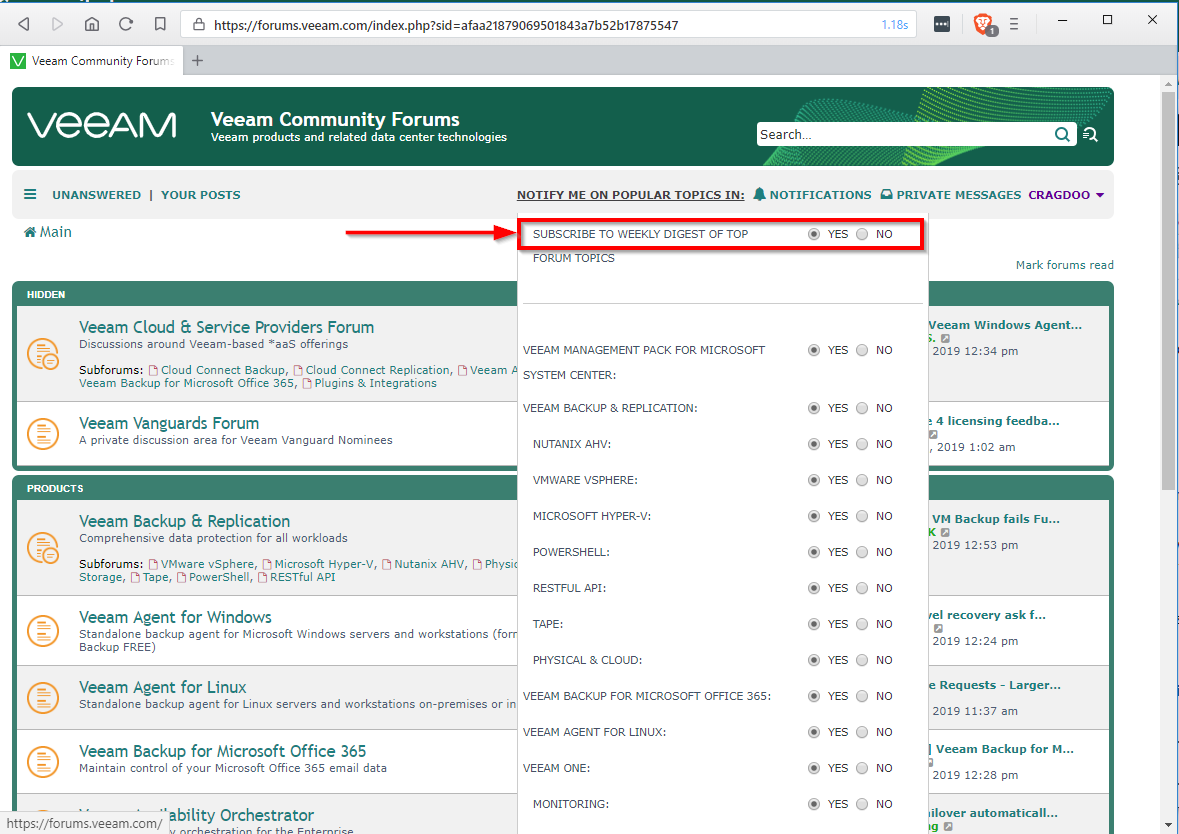Reload the page with the refresh icon

126,24
